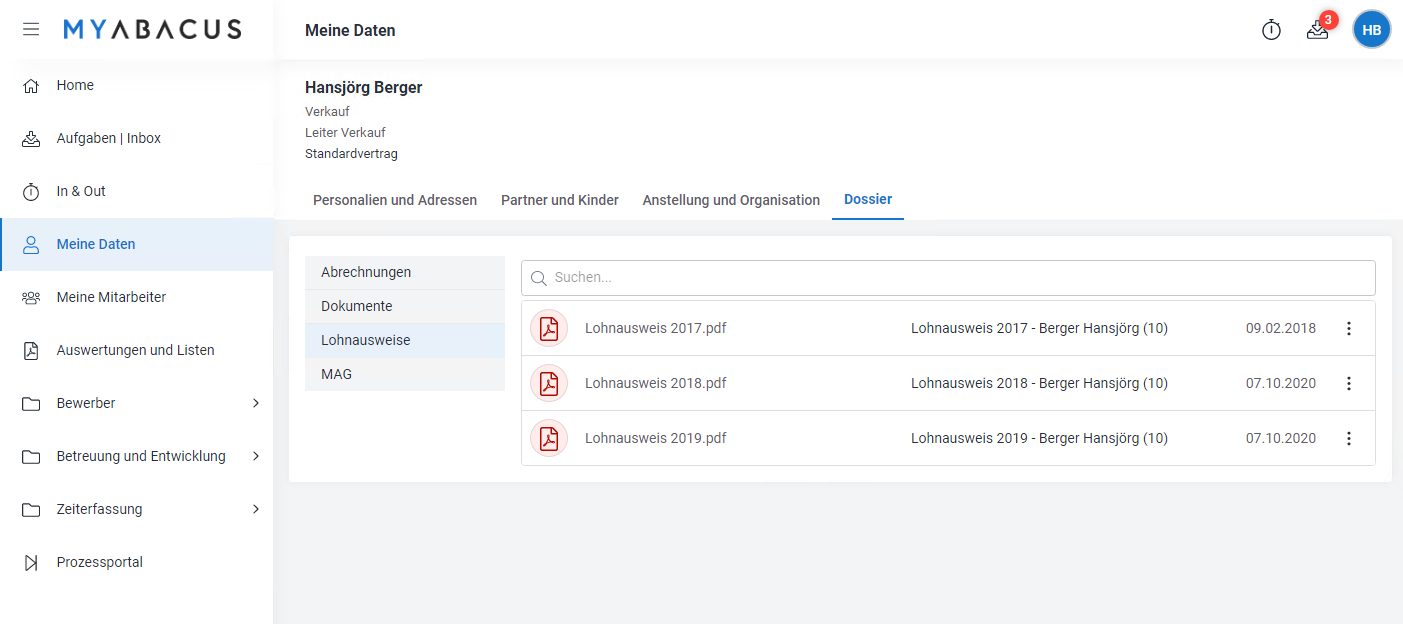Open the stopwatch timer icon in header
1403x624 pixels.
pos(1271,30)
